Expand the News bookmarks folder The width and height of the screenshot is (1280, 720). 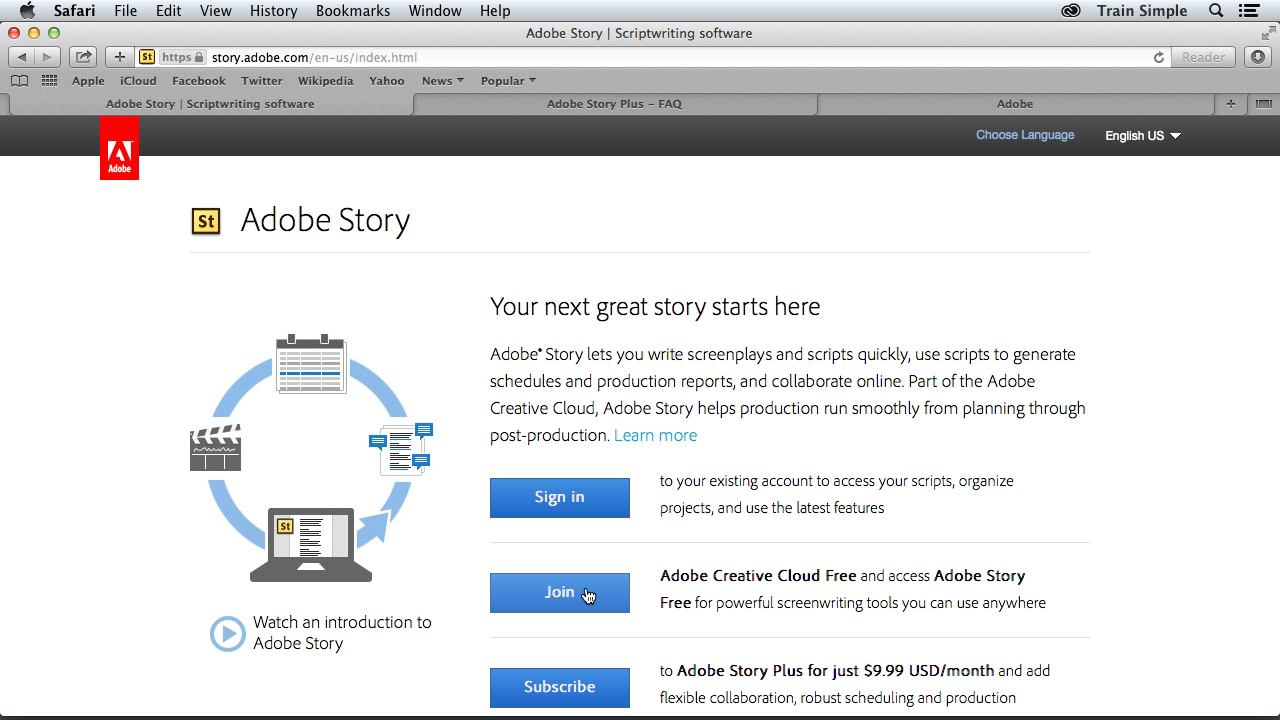[442, 81]
